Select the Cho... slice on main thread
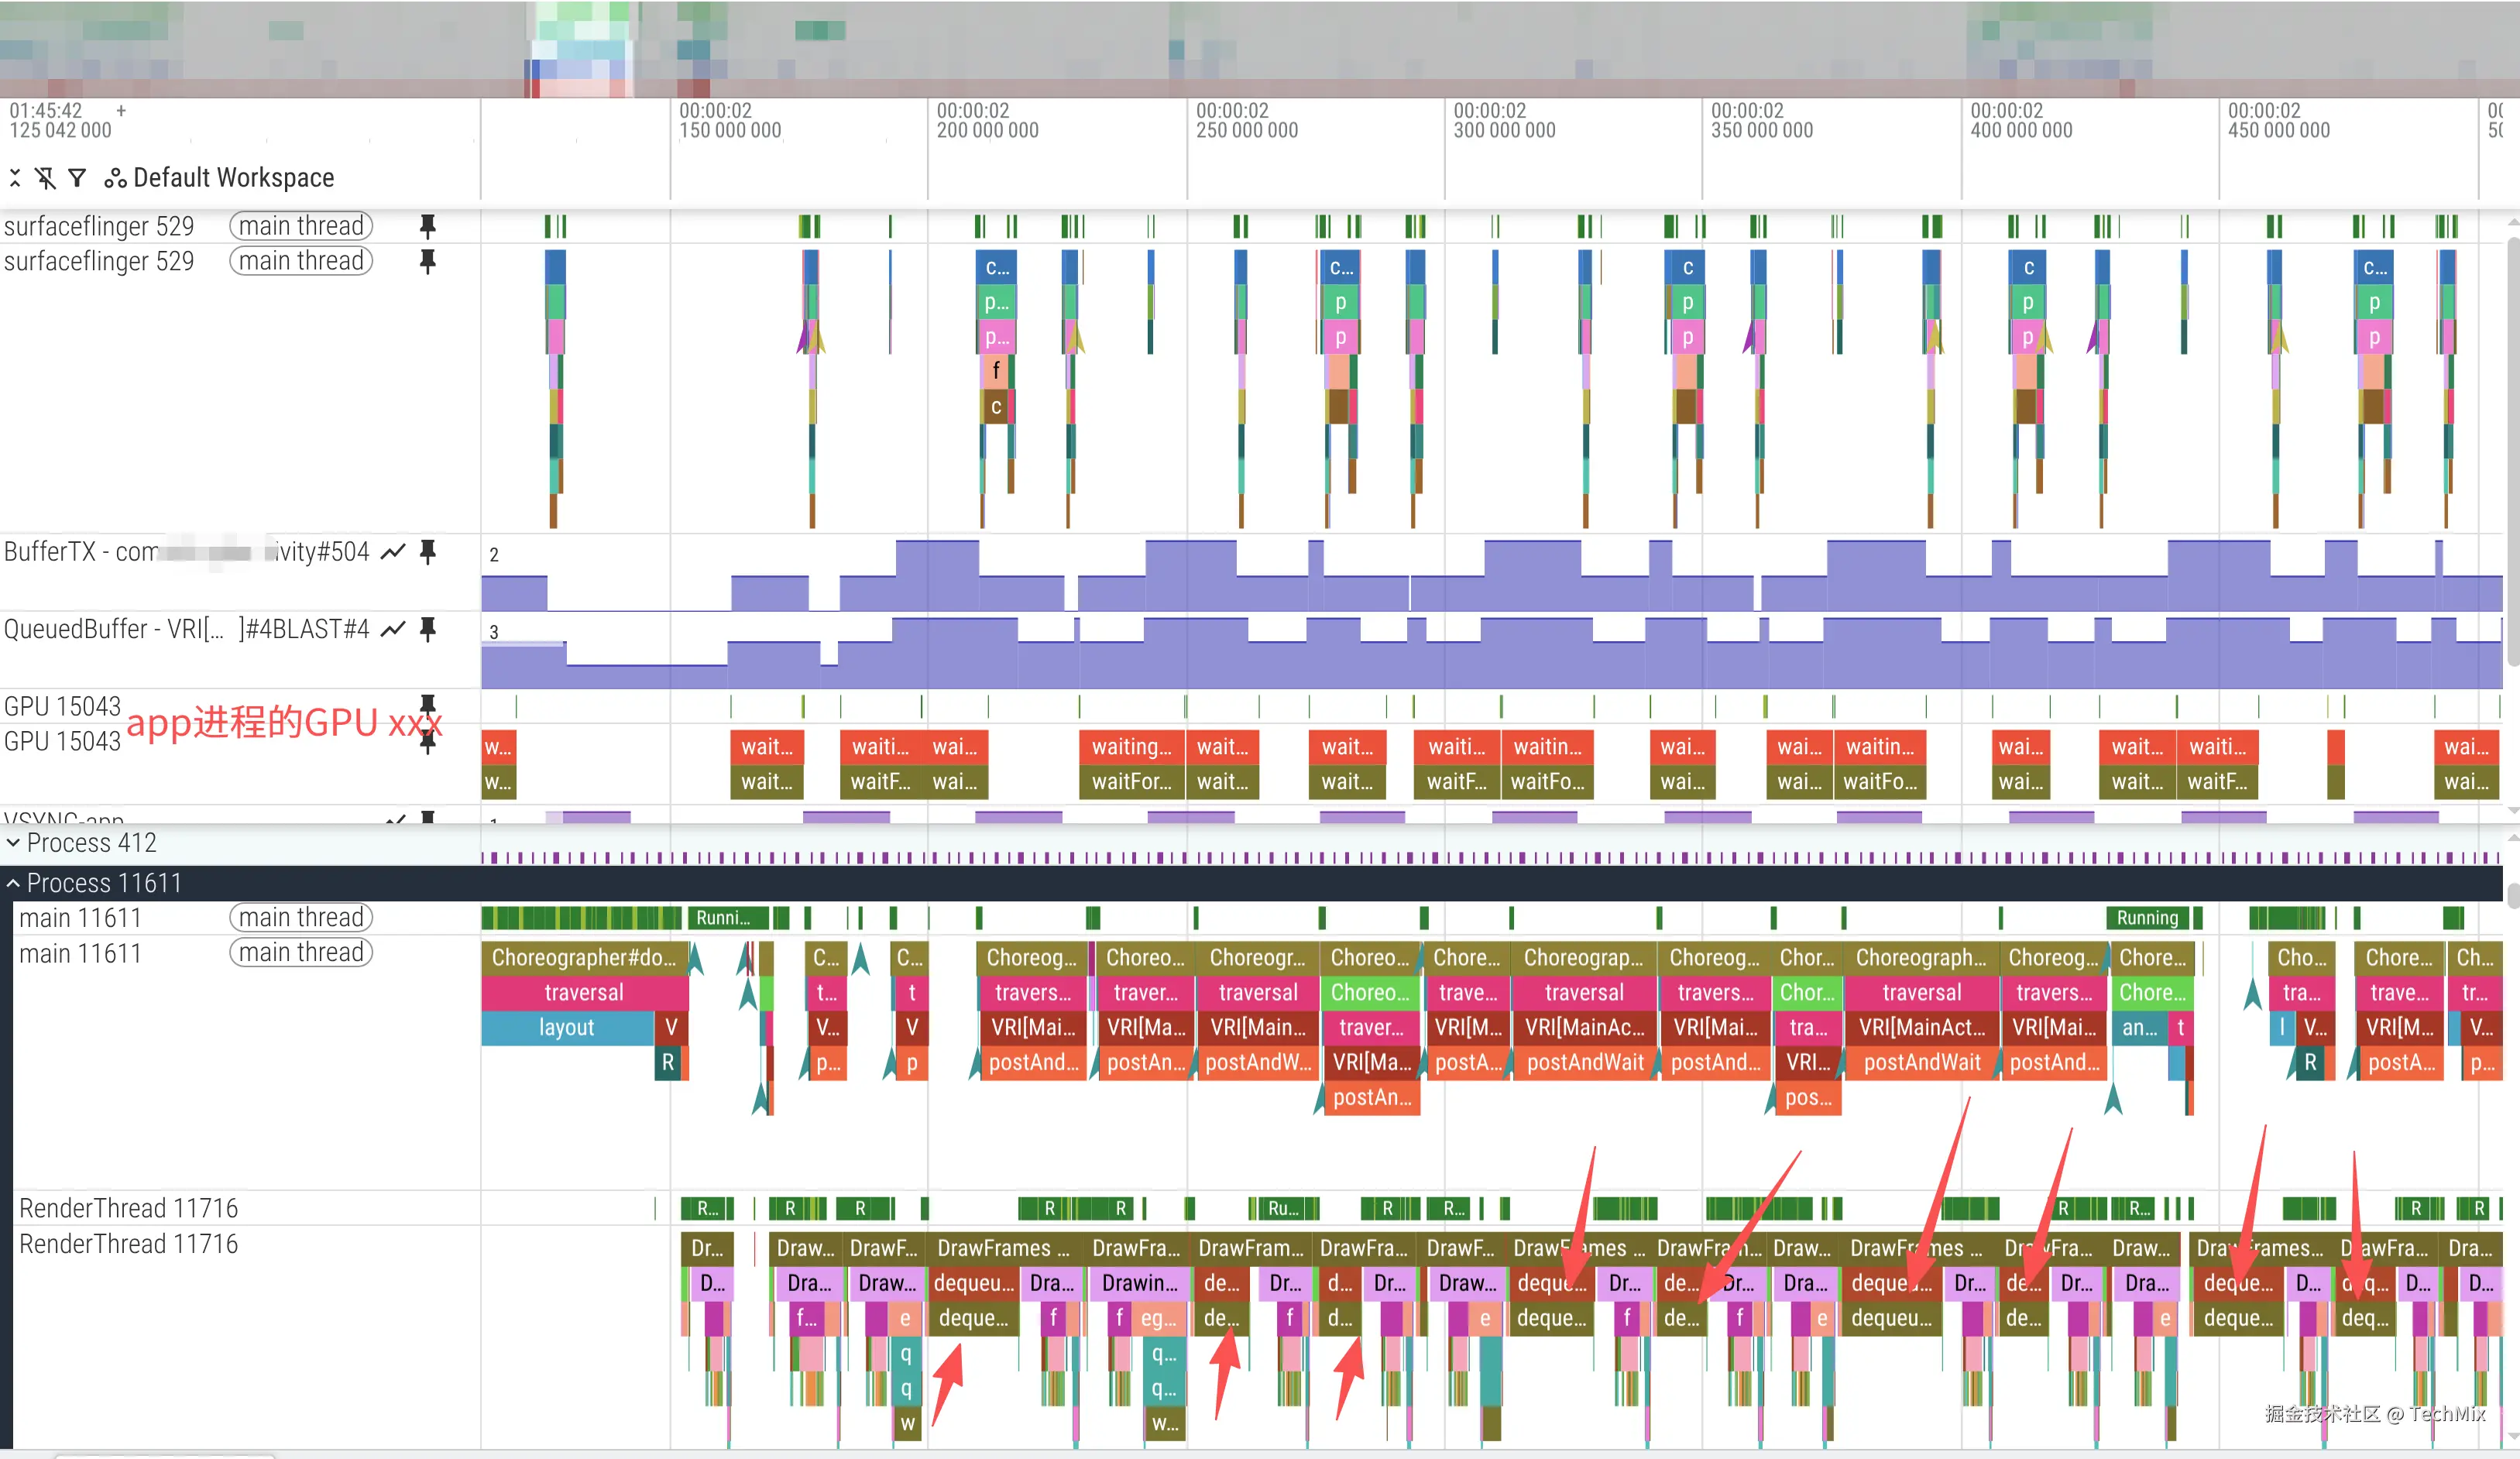The image size is (2520, 1459). pos(2302,957)
